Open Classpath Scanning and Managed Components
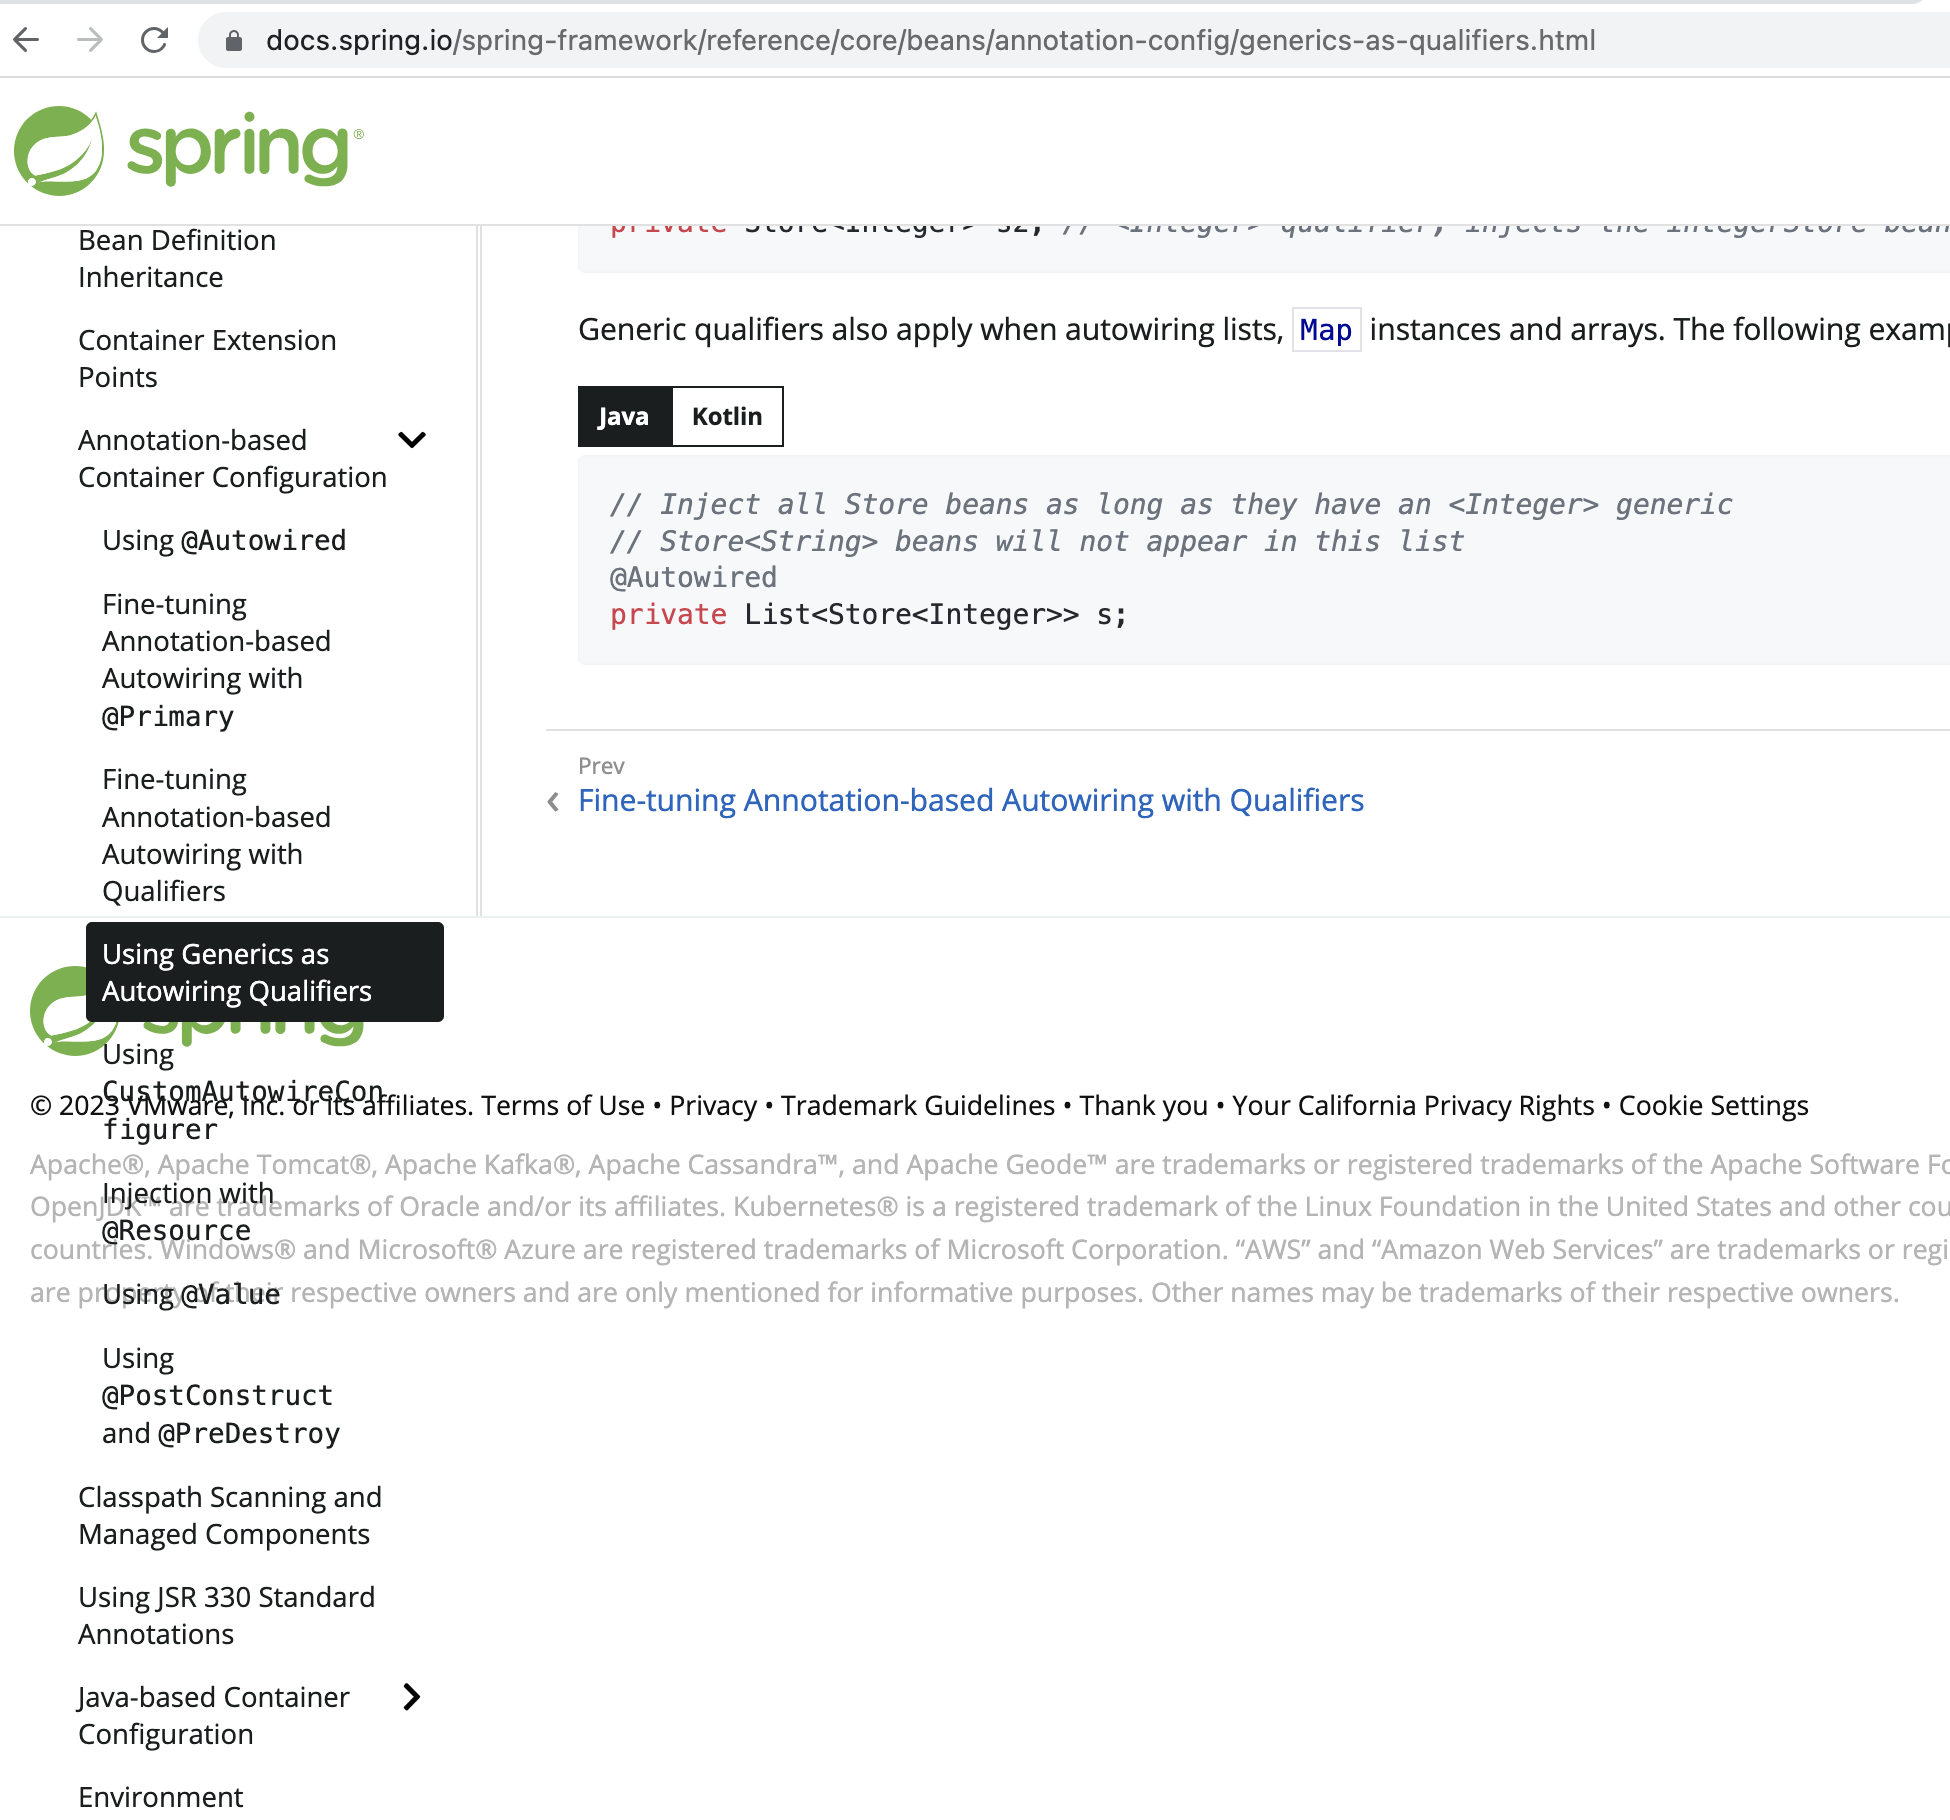 pos(230,1516)
